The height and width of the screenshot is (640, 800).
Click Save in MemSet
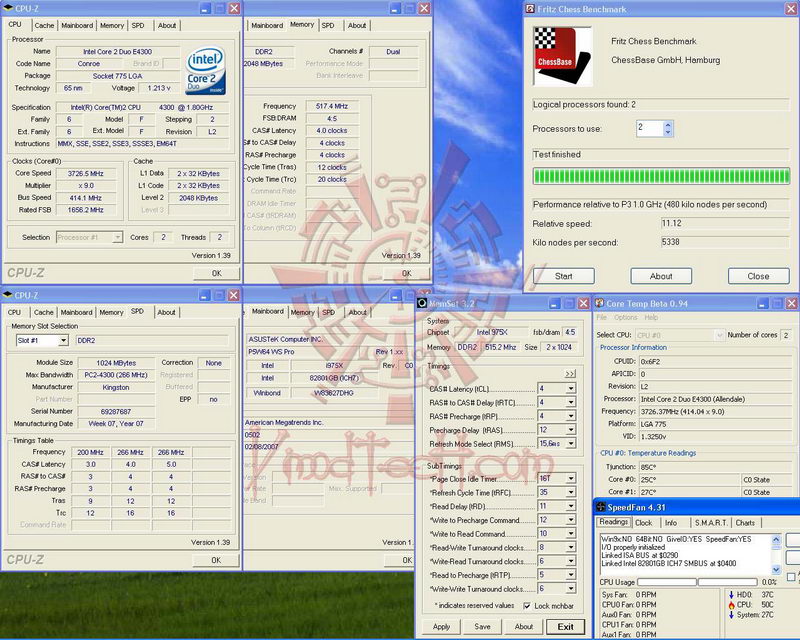pos(482,627)
